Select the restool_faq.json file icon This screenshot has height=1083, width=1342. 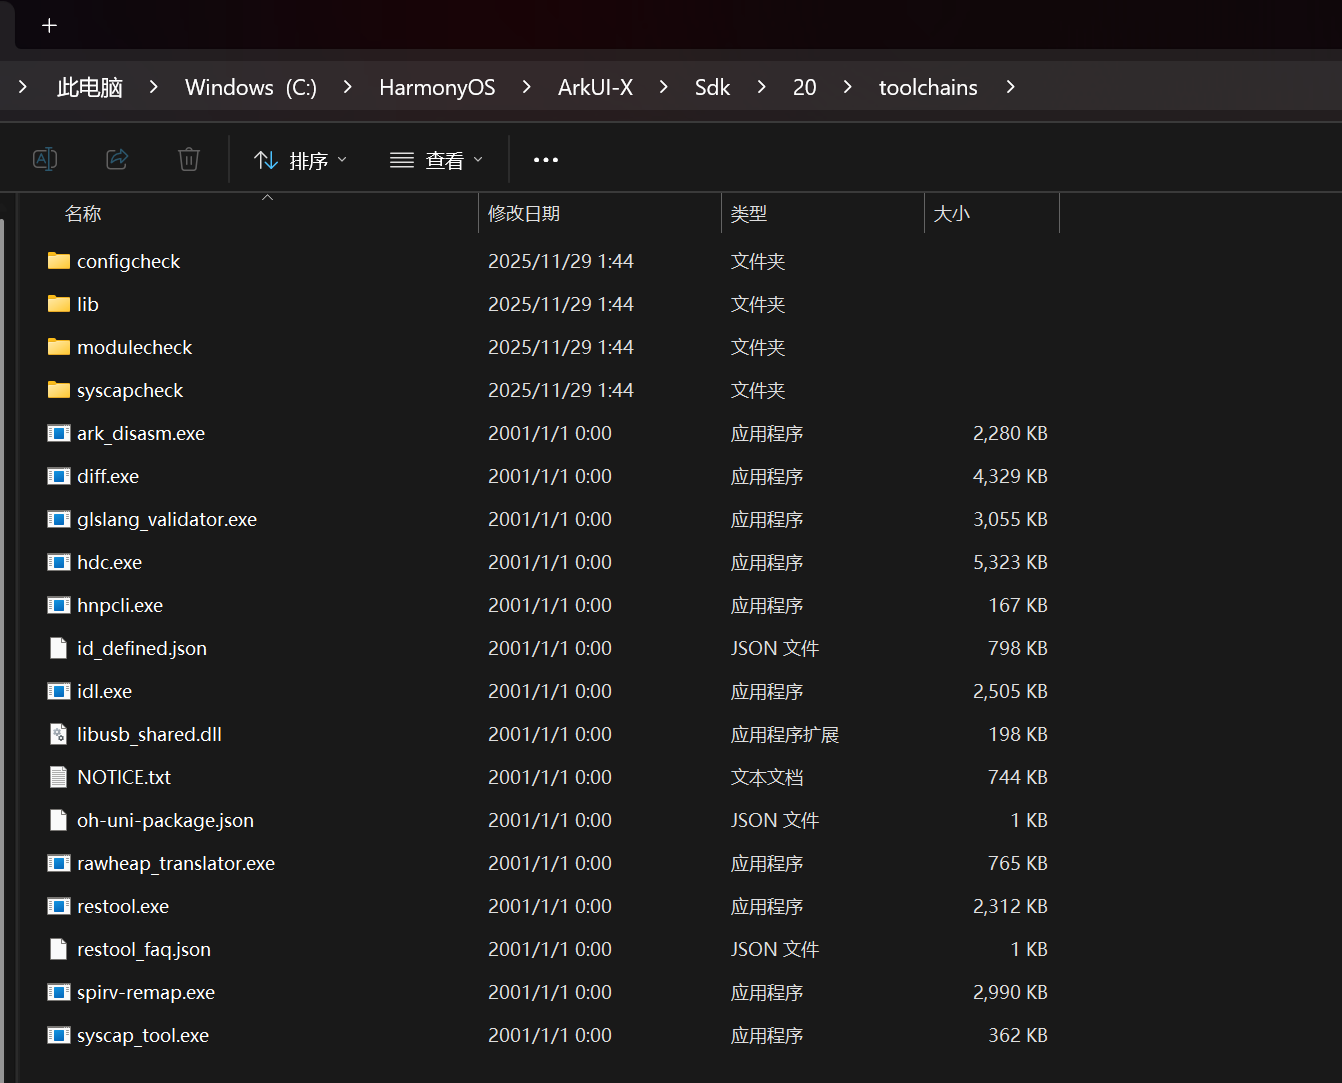59,949
